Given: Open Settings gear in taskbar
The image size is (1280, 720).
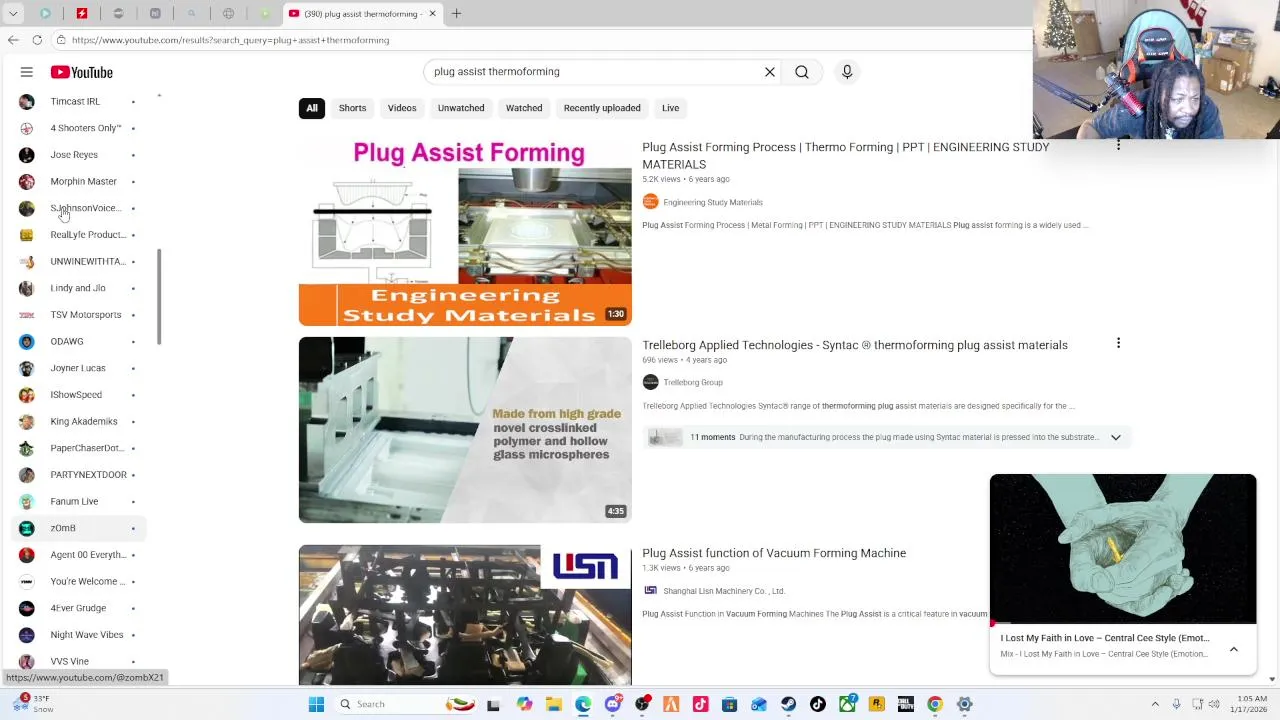Looking at the screenshot, I should click(964, 704).
